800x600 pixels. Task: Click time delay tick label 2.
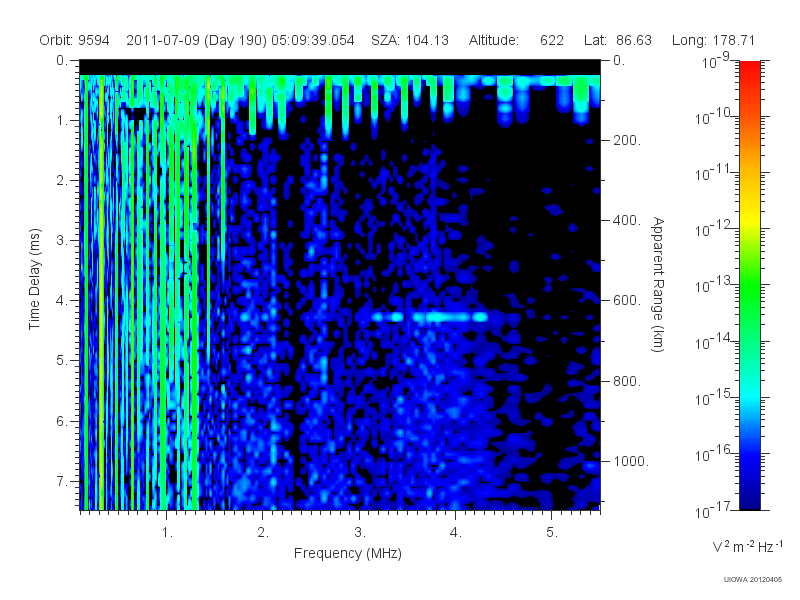(x=62, y=181)
